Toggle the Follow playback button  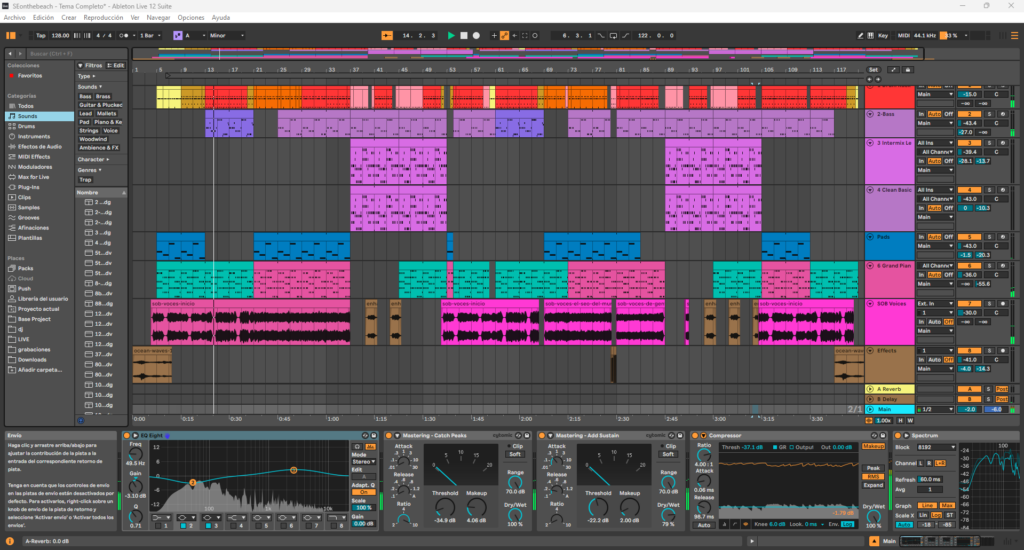(x=387, y=35)
